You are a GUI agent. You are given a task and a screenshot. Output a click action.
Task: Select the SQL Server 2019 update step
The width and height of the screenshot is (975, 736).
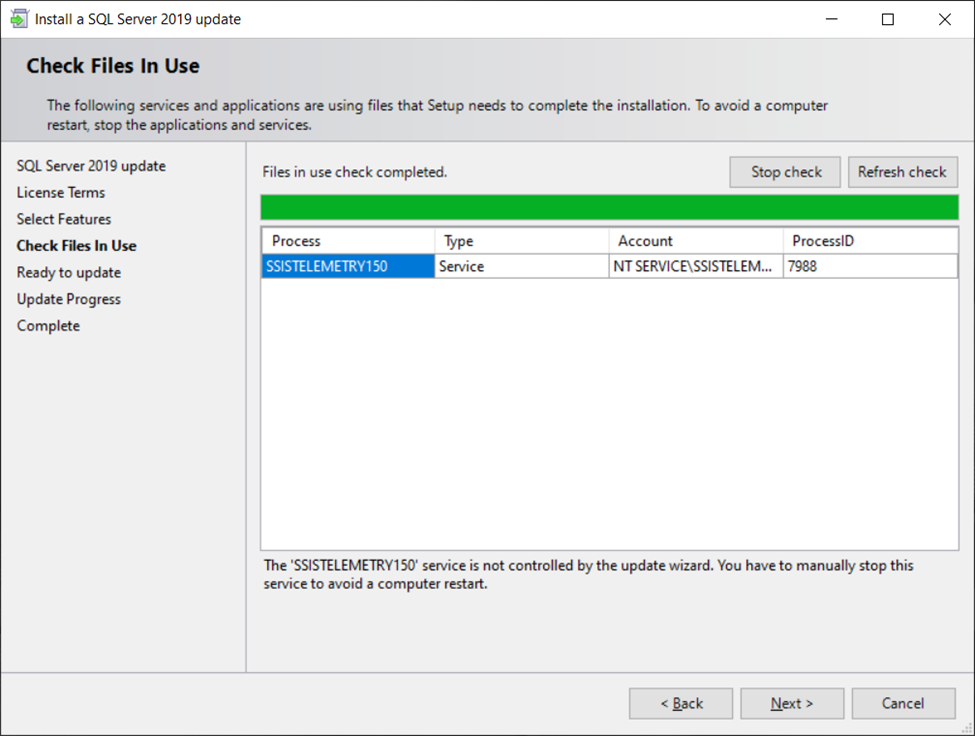91,166
